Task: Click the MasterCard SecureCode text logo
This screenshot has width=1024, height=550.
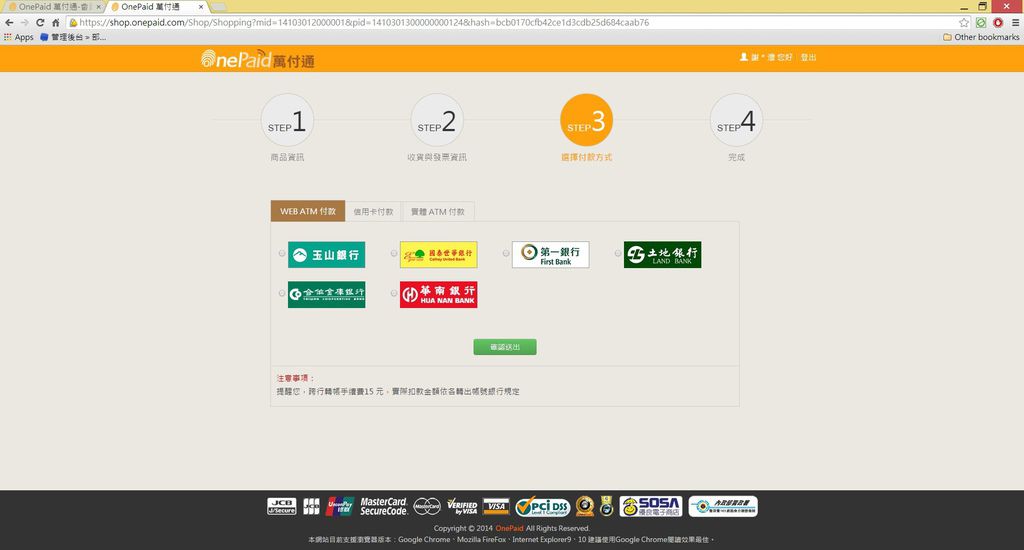Action: coord(383,506)
